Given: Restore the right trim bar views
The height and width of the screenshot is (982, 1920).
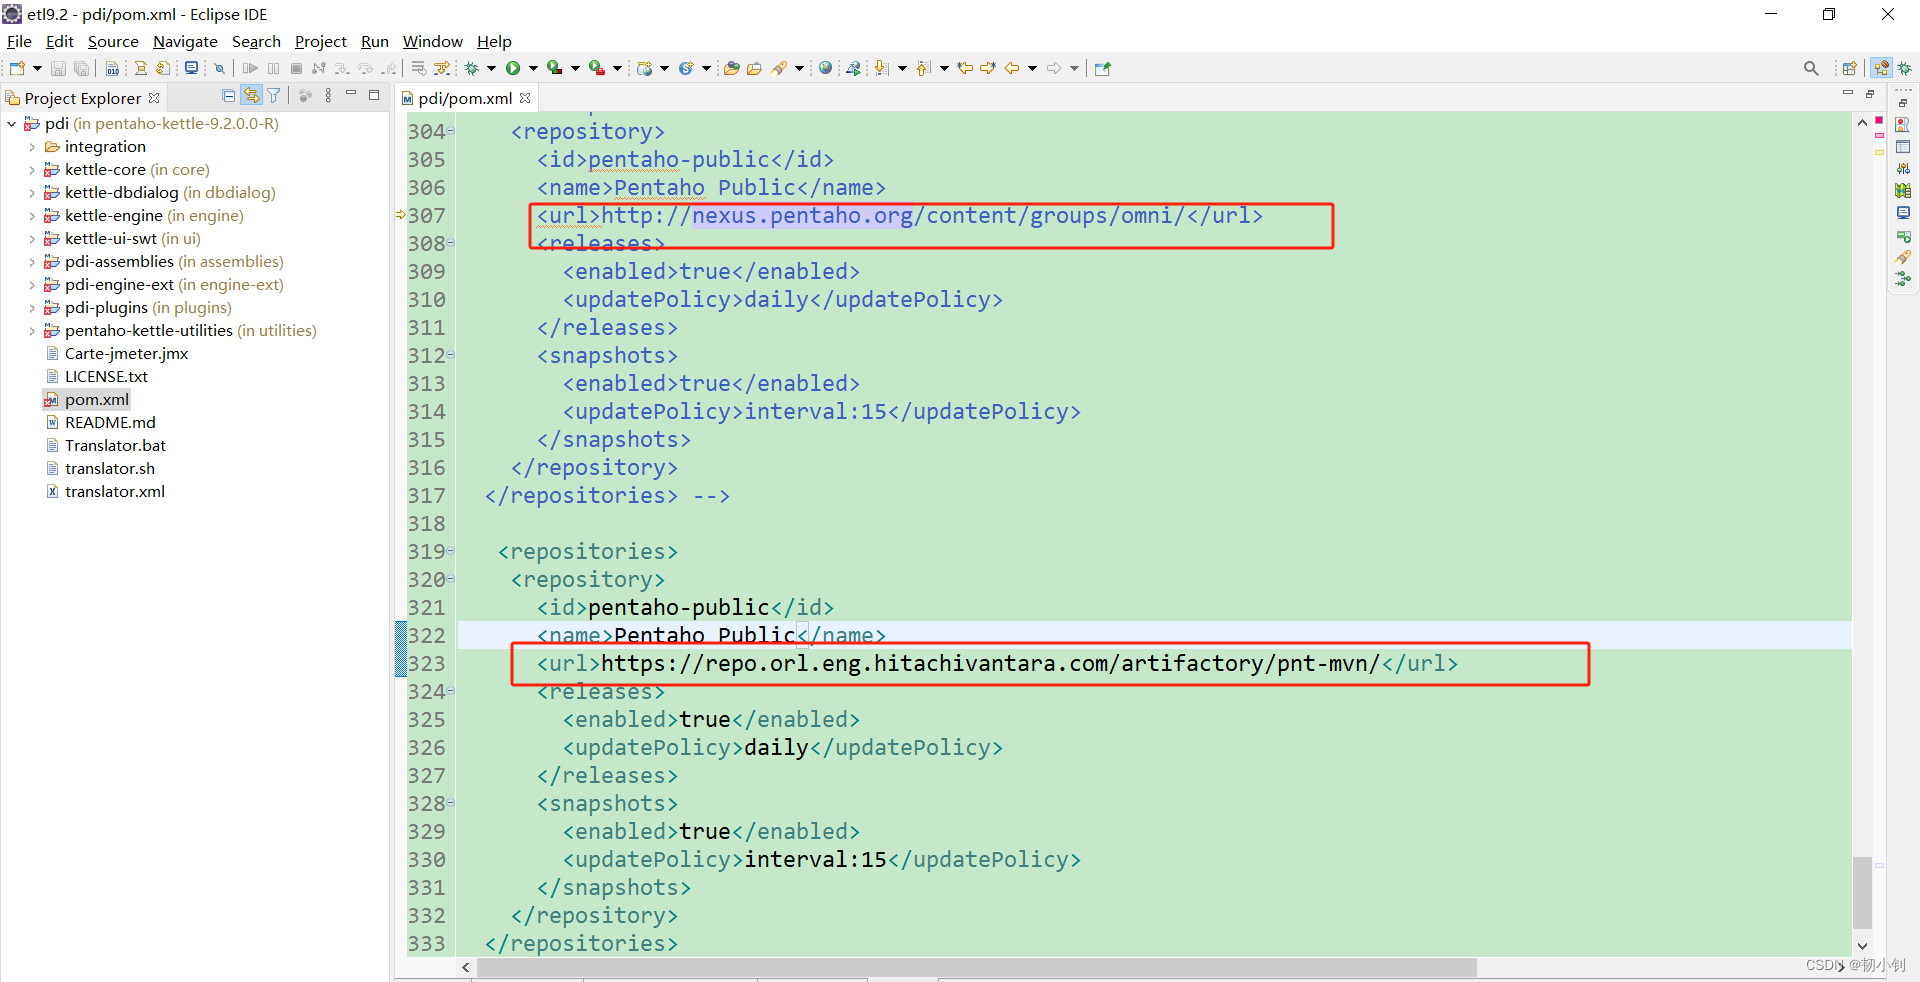Looking at the screenshot, I should 1903,103.
